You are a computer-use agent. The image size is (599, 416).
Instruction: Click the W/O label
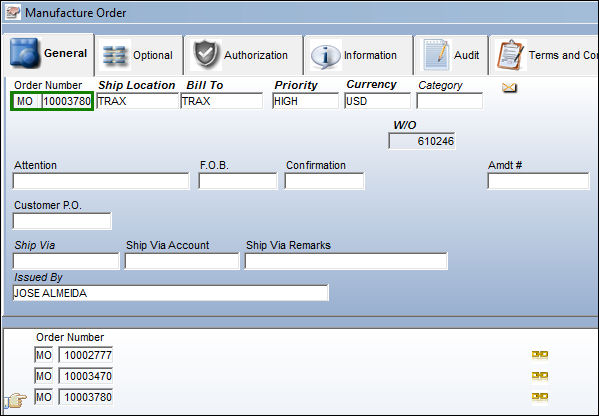point(405,125)
